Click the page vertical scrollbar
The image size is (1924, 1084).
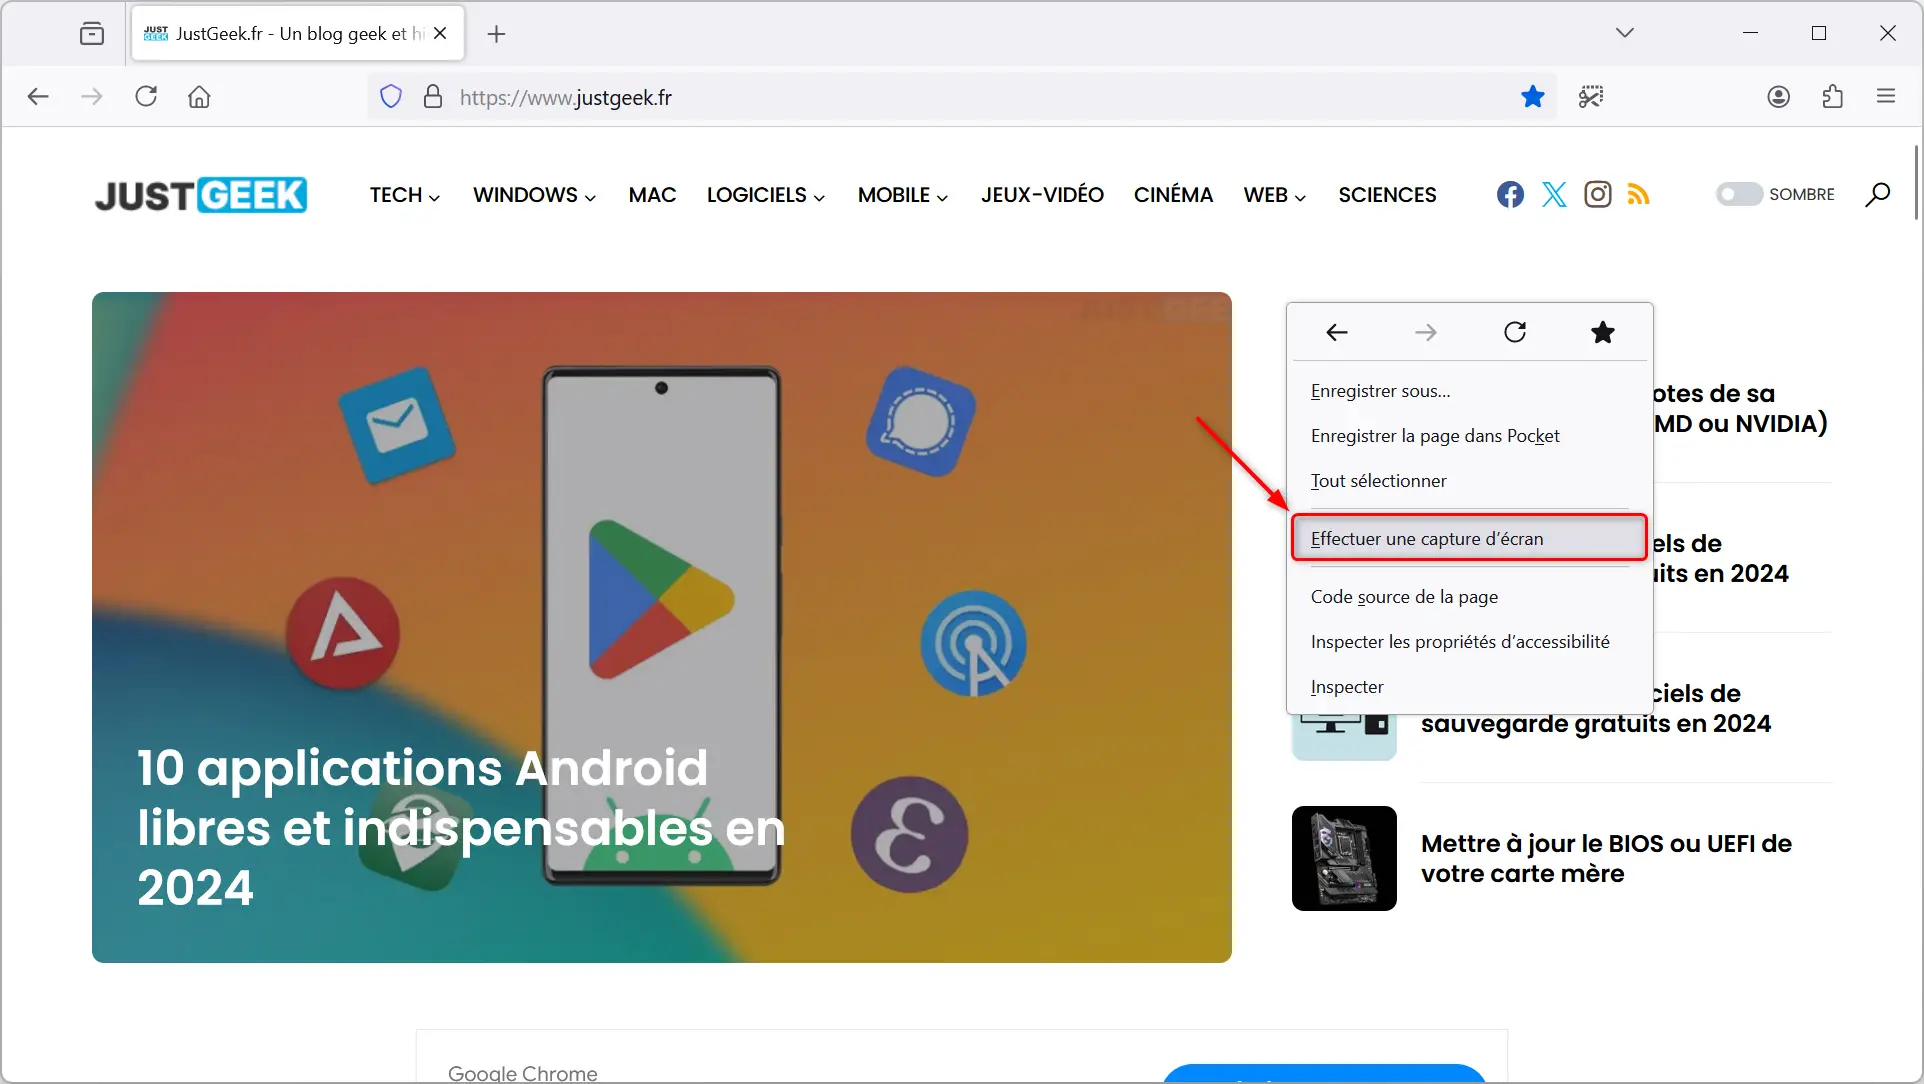click(1916, 183)
